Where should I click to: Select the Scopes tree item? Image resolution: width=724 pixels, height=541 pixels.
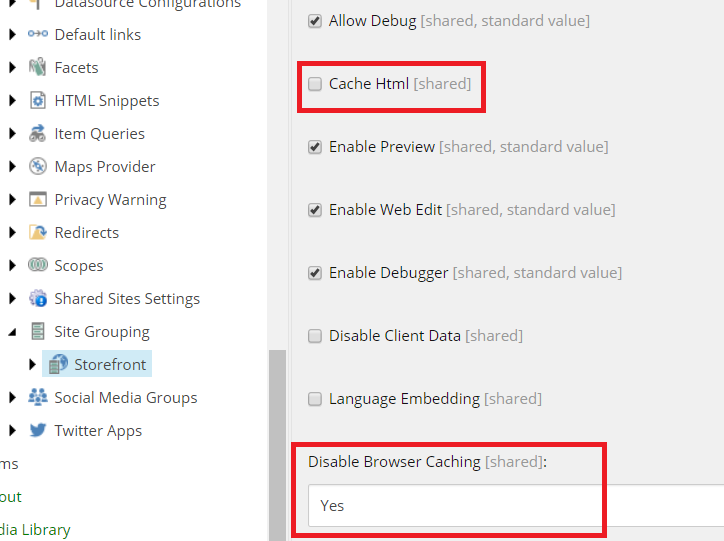coord(79,266)
